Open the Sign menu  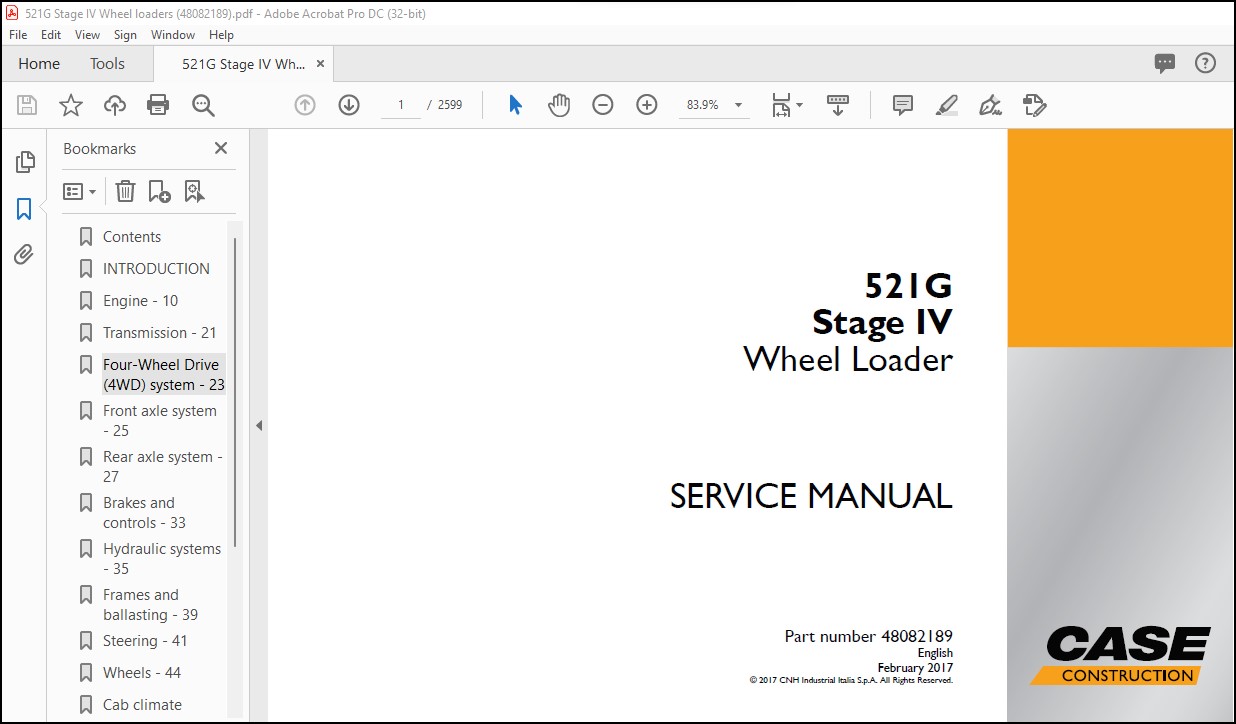(x=126, y=34)
